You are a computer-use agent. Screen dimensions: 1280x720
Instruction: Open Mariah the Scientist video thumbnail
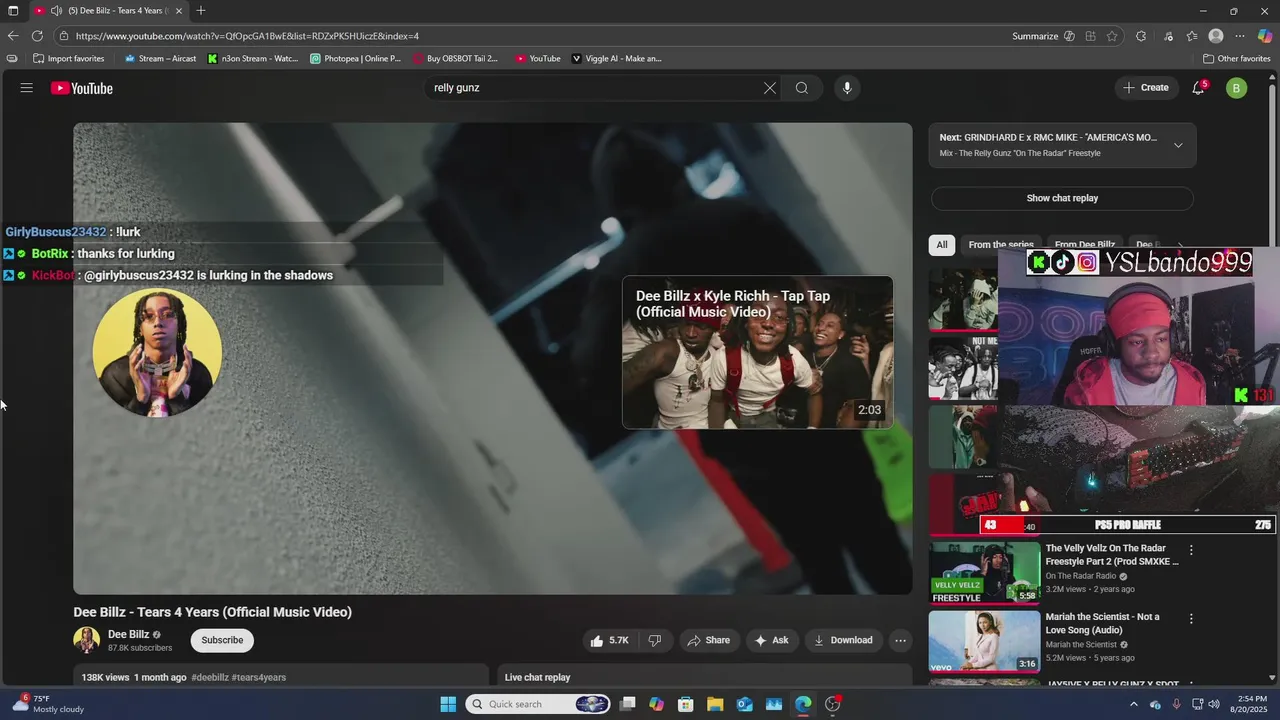point(985,641)
